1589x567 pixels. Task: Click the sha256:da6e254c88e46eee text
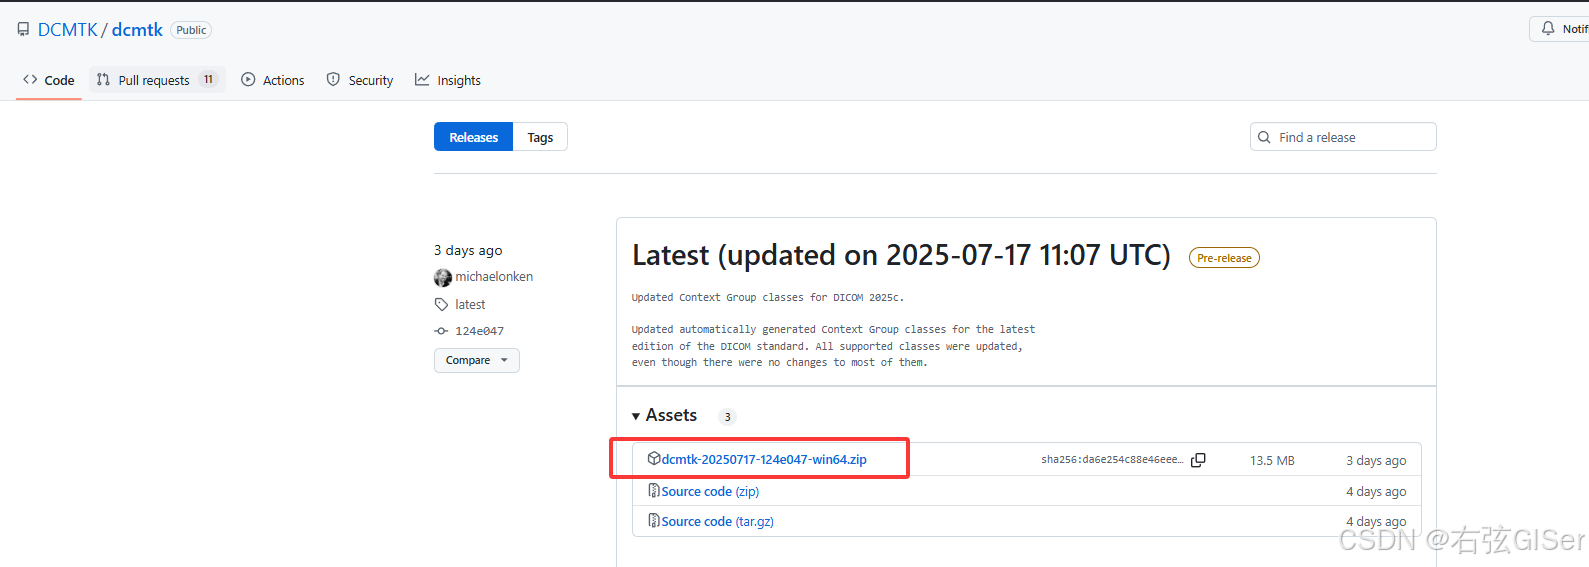(1112, 460)
